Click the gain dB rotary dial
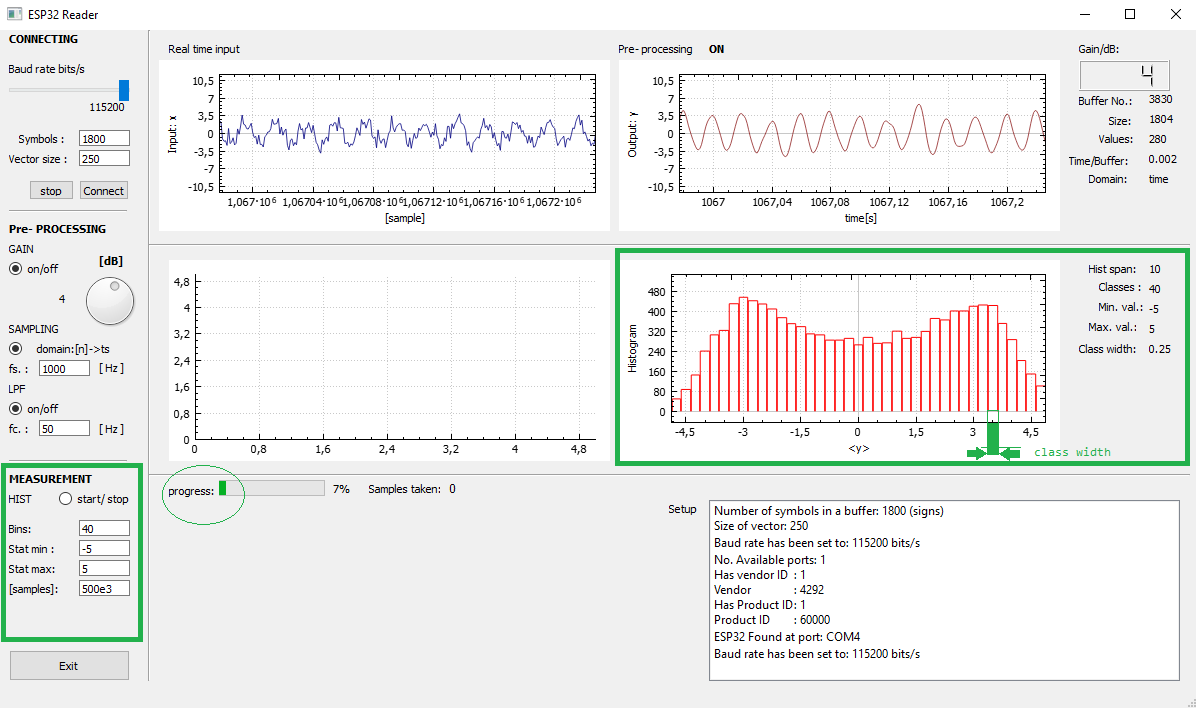Image resolution: width=1196 pixels, height=708 pixels. pyautogui.click(x=110, y=301)
